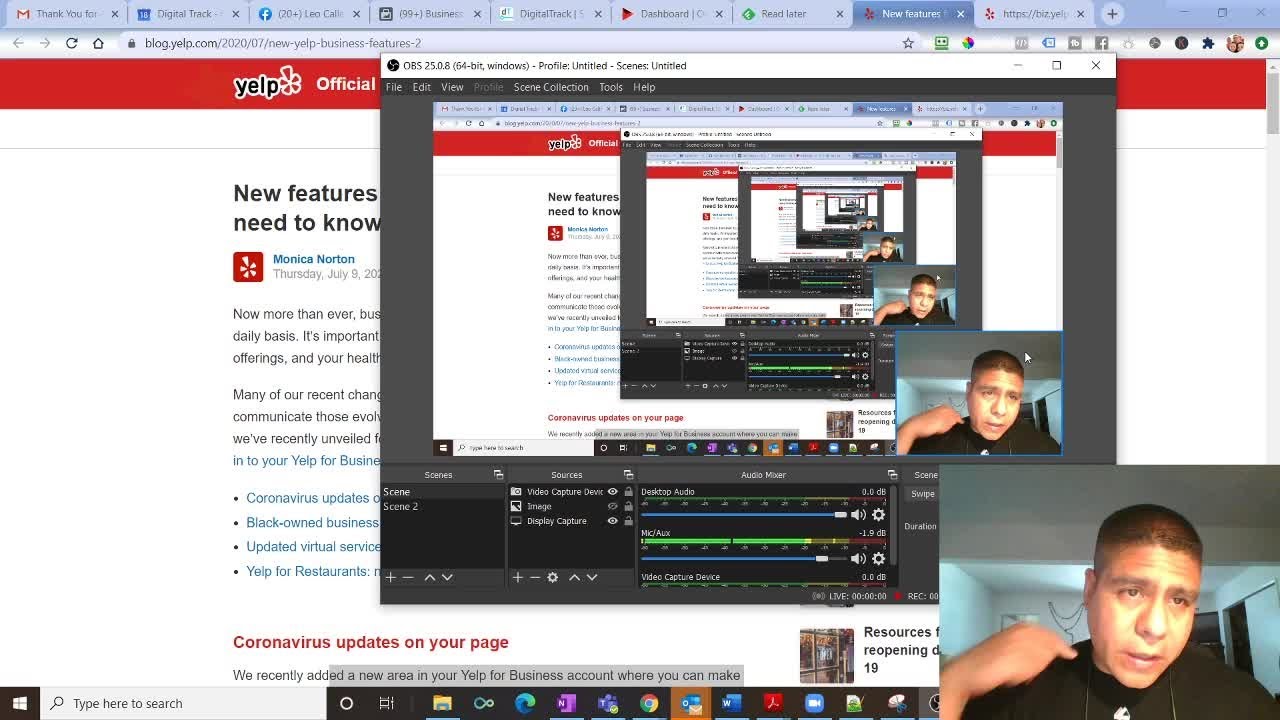Toggle lock on Display Capture source
This screenshot has width=1280, height=720.
[x=628, y=521]
